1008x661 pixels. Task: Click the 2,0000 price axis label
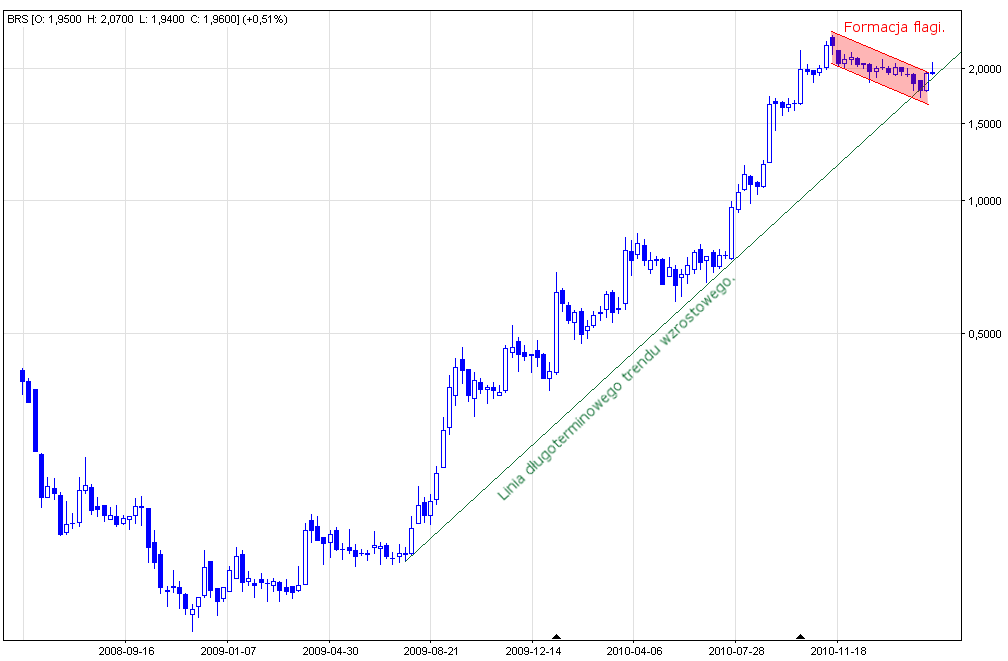(983, 69)
